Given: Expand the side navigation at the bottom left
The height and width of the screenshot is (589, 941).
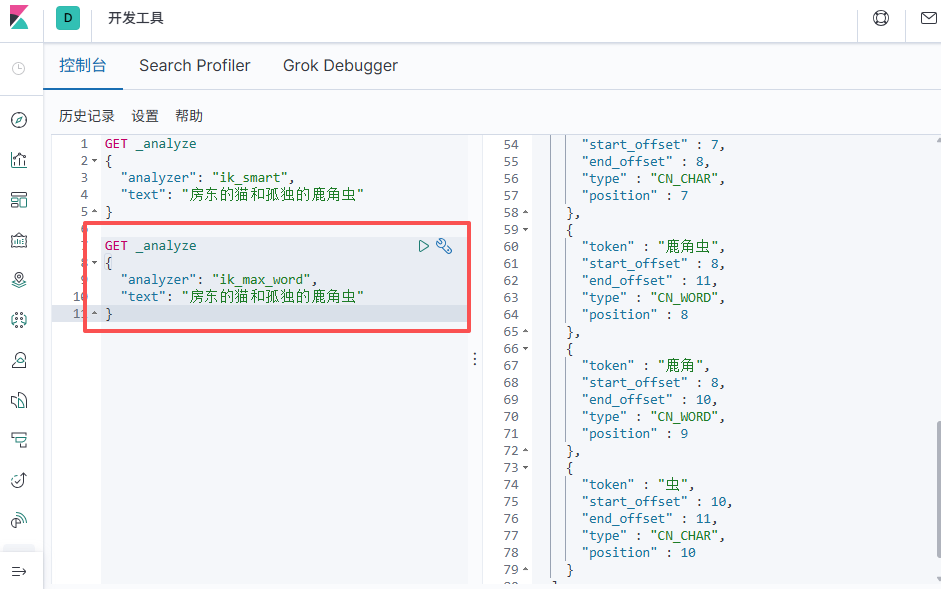Looking at the screenshot, I should click(19, 571).
